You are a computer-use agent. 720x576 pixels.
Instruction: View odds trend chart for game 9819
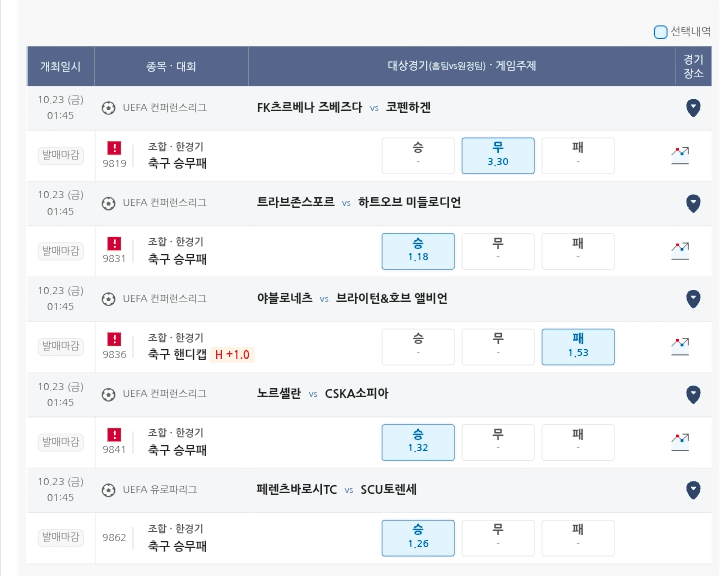point(680,155)
